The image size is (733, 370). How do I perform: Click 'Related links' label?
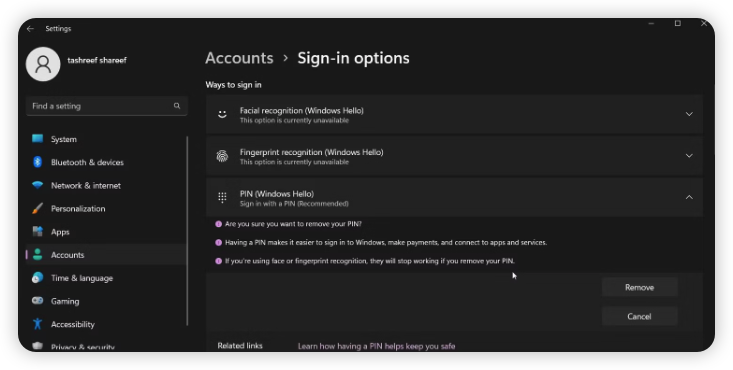[240, 346]
